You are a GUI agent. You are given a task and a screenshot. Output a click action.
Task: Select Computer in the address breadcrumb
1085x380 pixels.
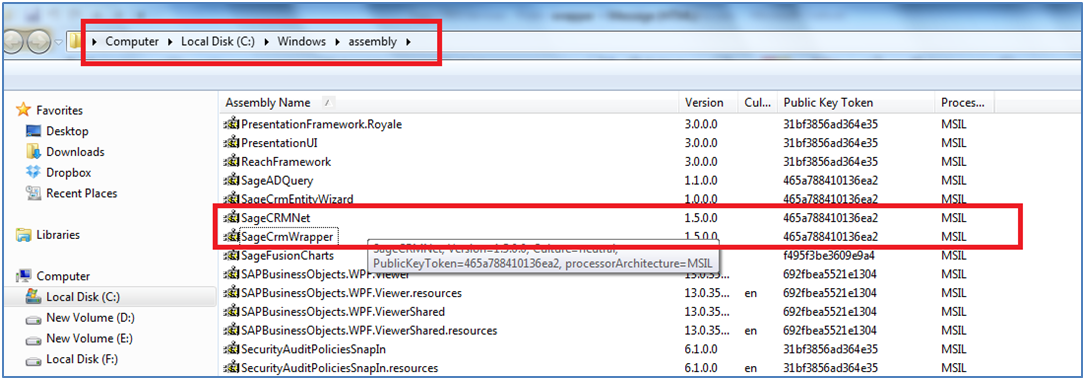click(132, 42)
